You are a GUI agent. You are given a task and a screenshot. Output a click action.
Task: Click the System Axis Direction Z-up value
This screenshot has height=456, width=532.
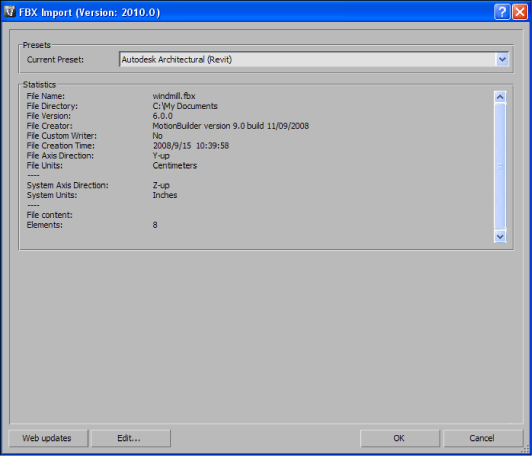pyautogui.click(x=161, y=185)
